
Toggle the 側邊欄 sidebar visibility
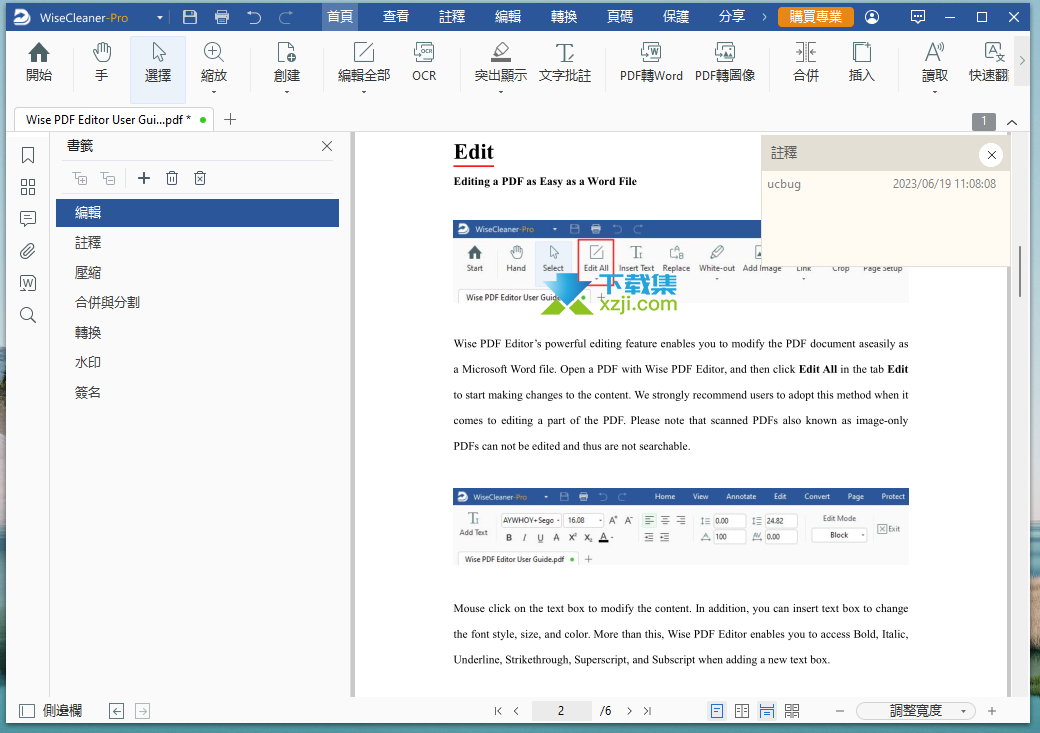(50, 711)
